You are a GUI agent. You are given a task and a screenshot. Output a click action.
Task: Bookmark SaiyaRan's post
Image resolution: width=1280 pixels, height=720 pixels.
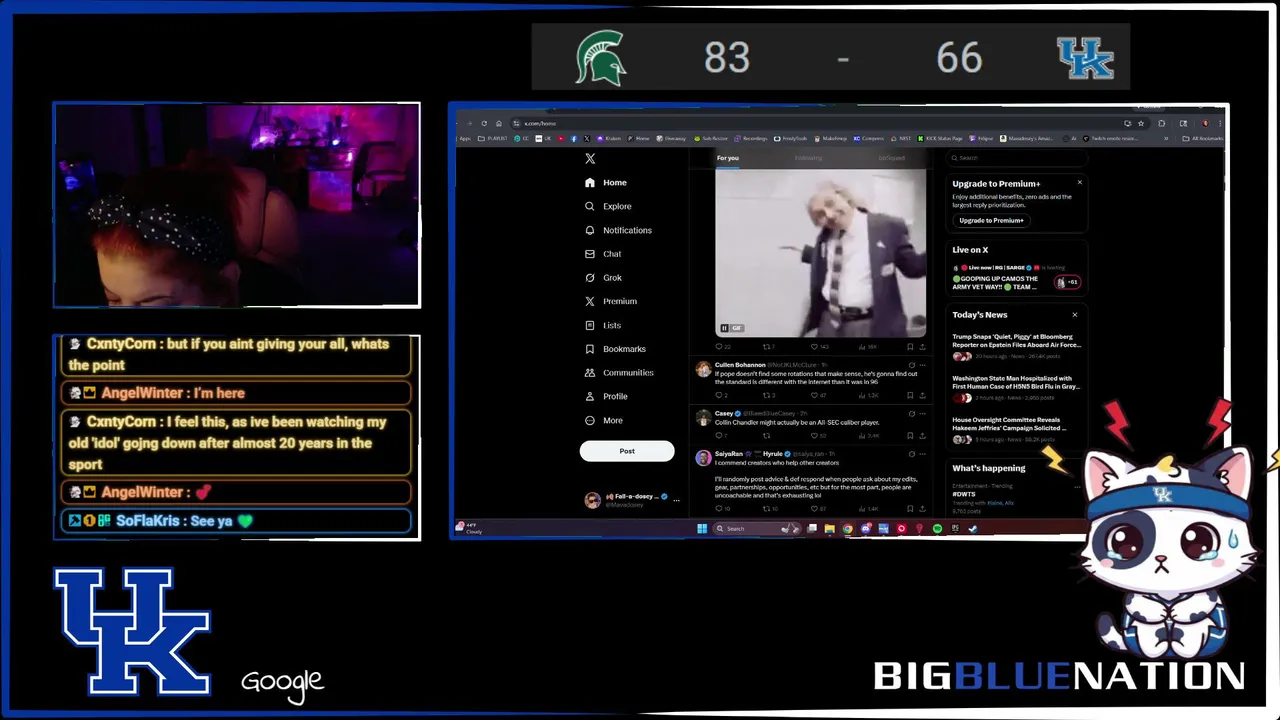point(910,509)
